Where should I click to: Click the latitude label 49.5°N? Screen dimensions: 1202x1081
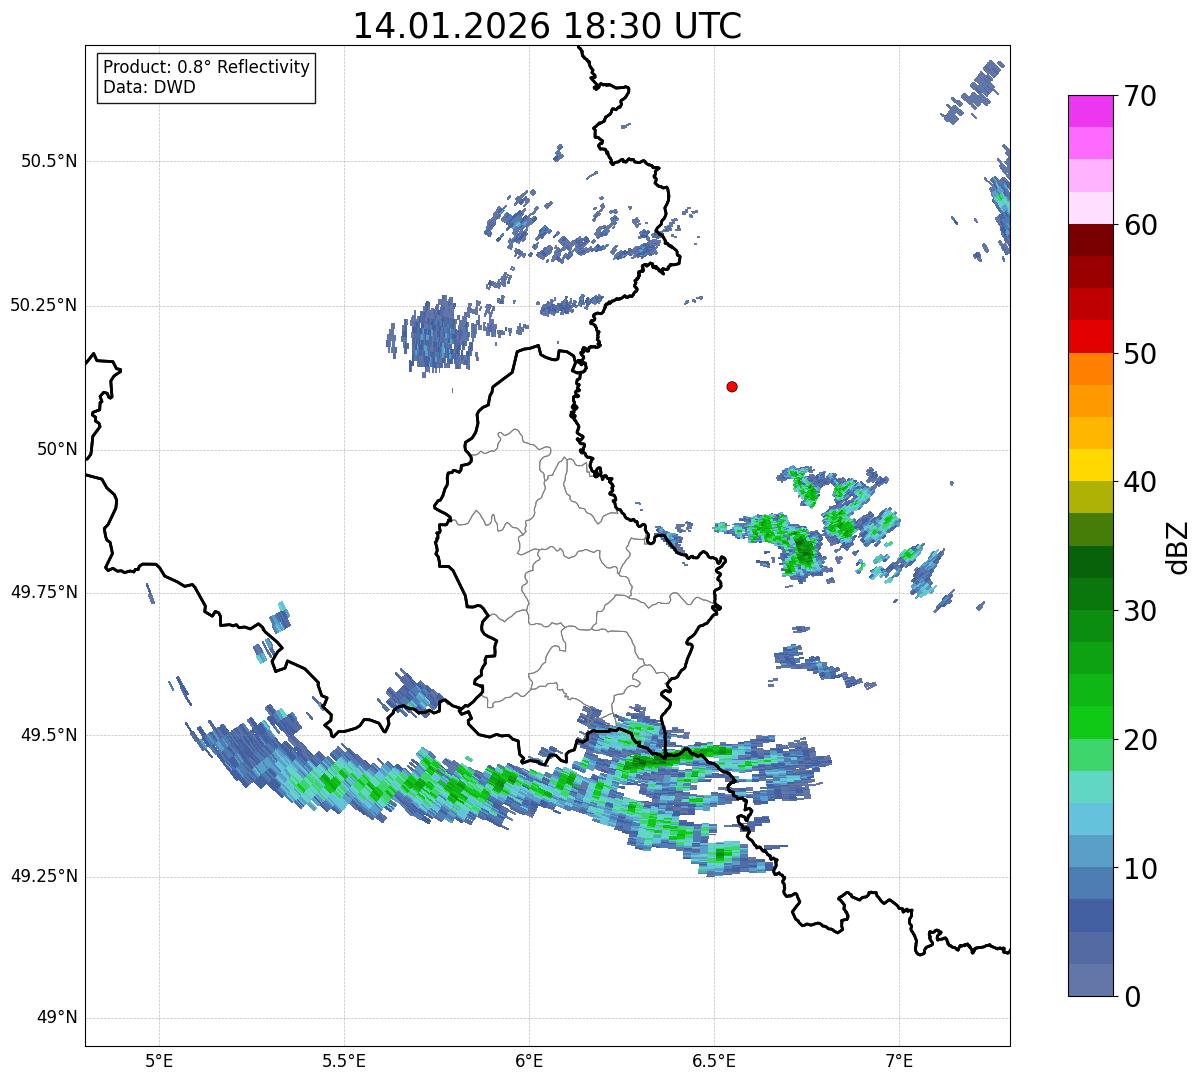point(48,735)
